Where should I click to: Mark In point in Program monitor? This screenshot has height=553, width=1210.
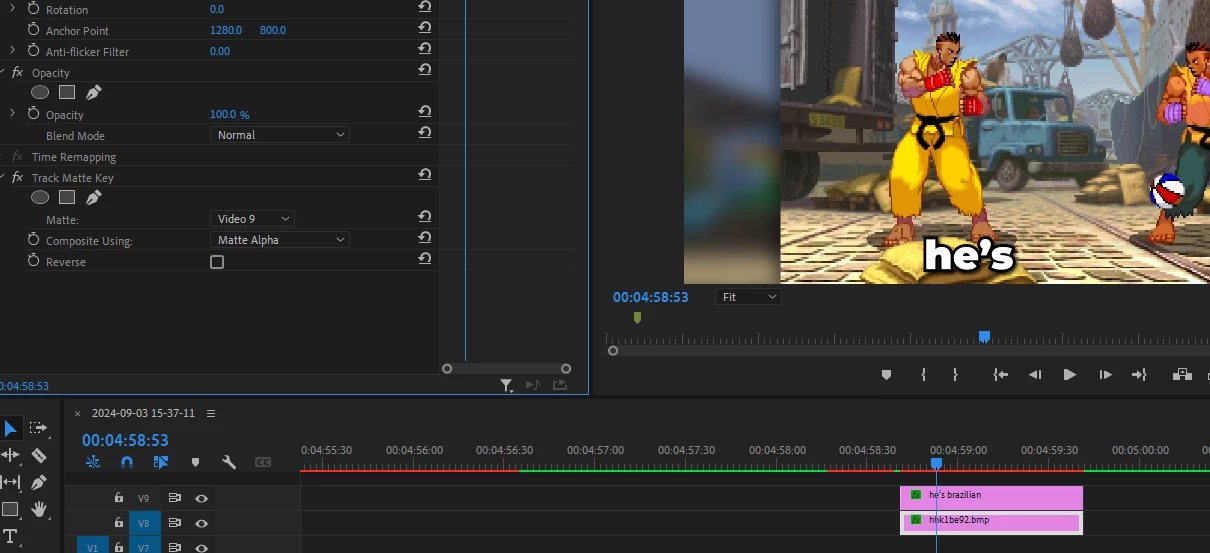pos(923,375)
